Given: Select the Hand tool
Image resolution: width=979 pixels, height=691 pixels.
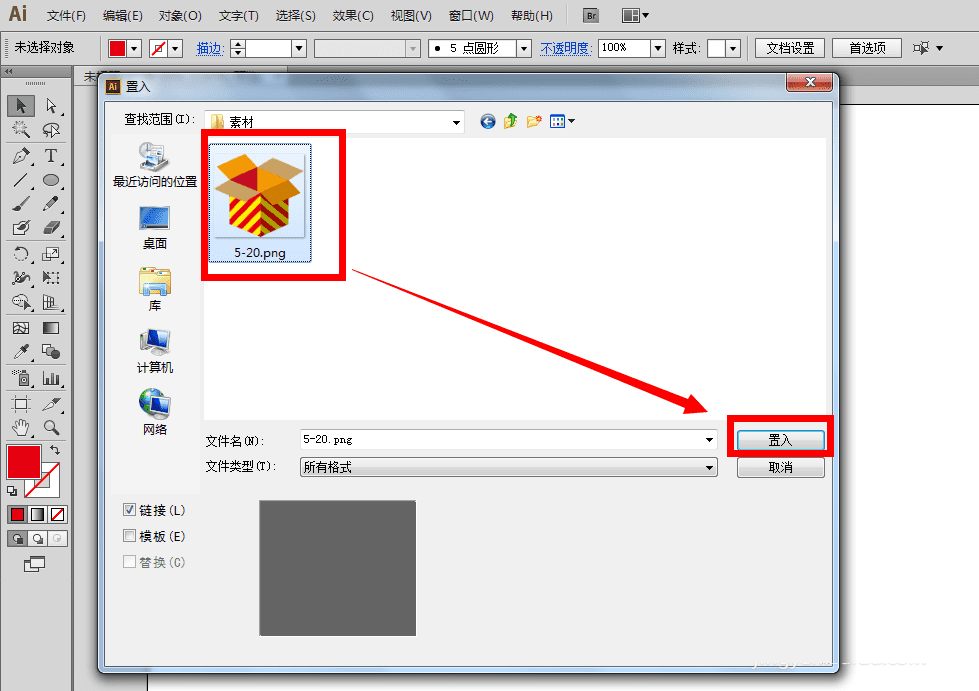Looking at the screenshot, I should (21, 428).
